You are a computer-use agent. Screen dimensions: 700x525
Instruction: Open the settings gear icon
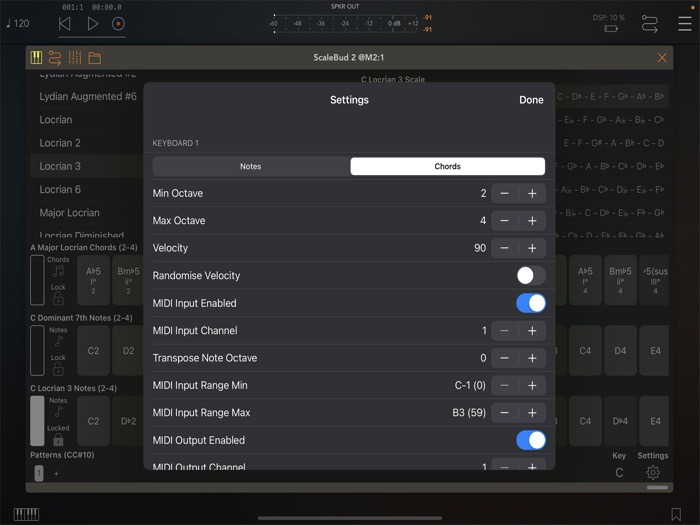pos(653,472)
